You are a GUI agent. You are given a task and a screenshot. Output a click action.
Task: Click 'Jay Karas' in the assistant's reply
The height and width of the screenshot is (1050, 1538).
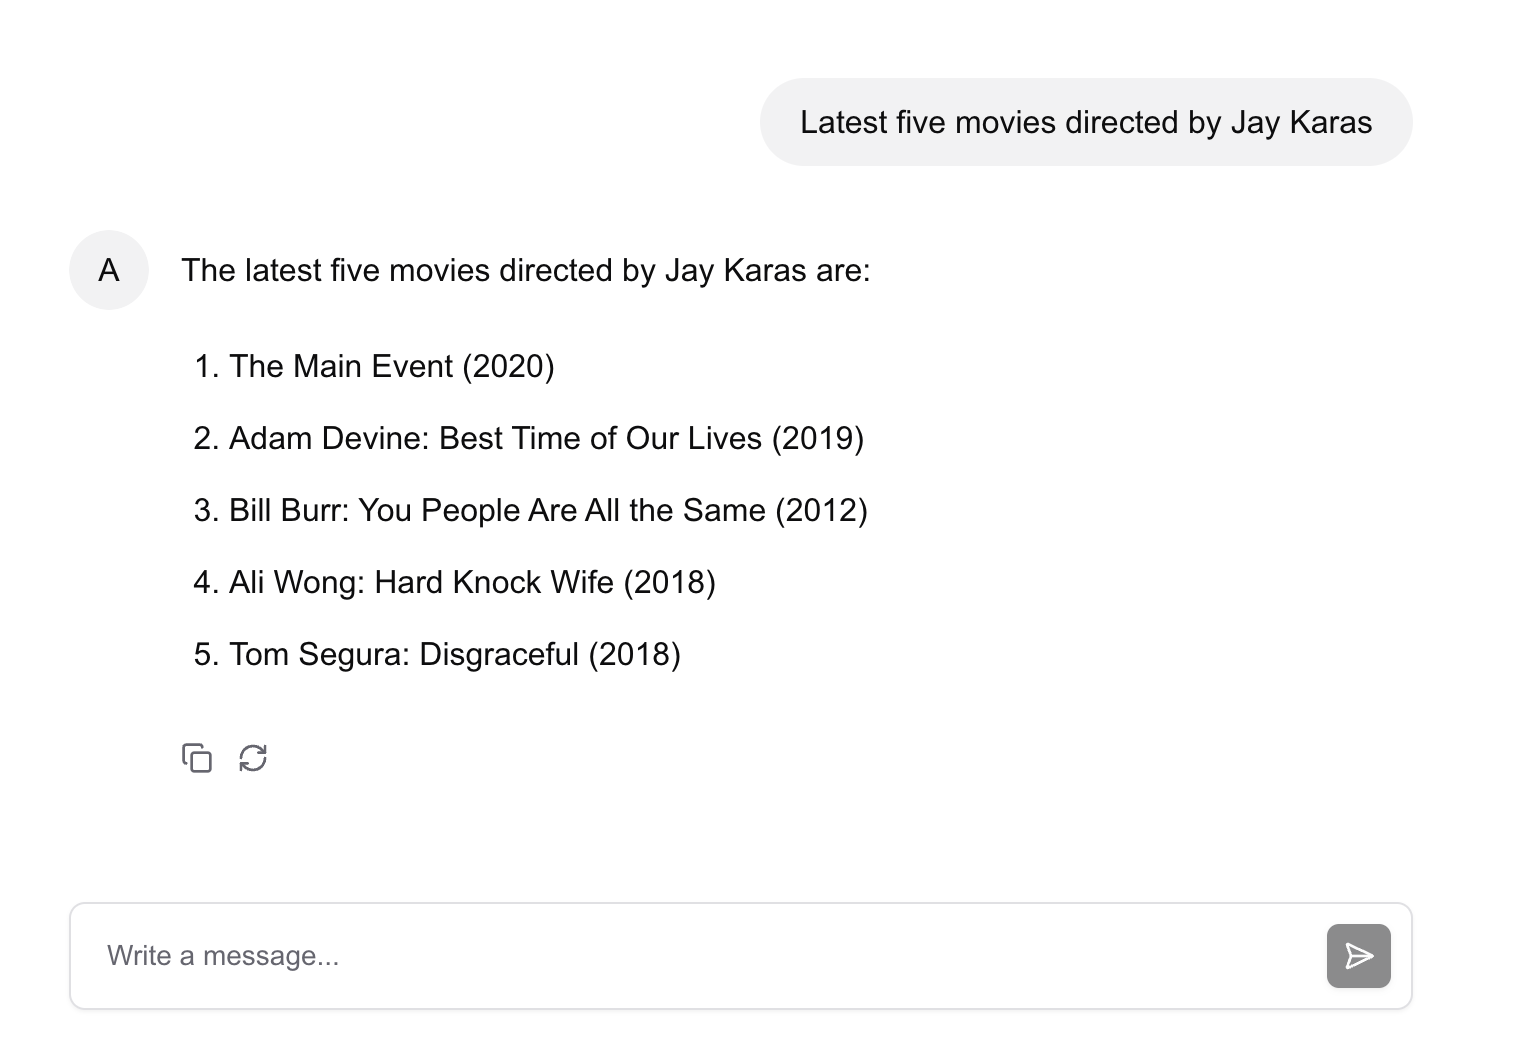(x=735, y=270)
